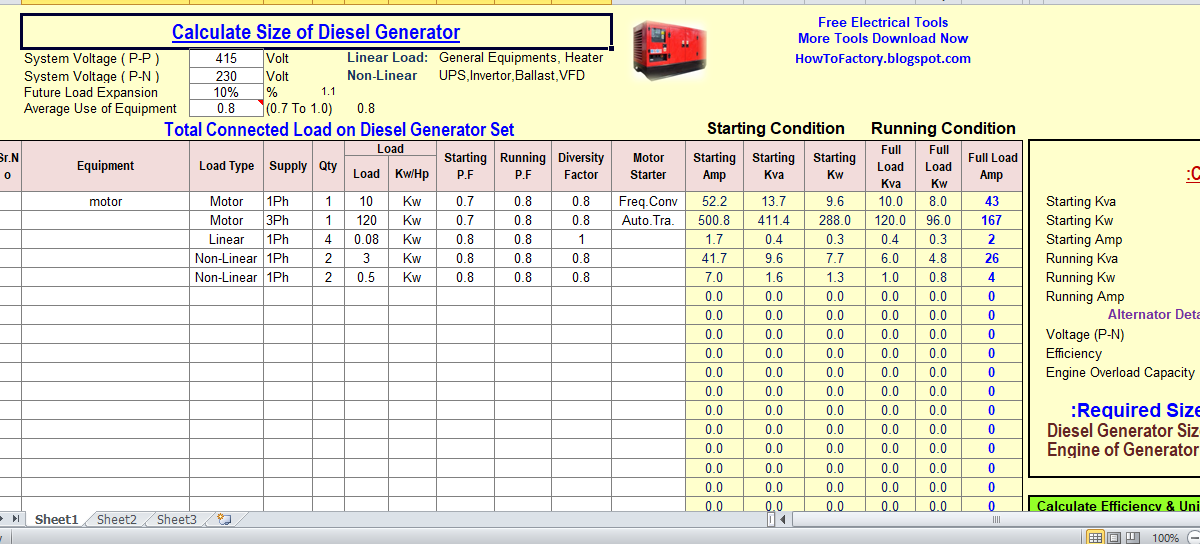
Task: Click horizontal scrollbar left arrow
Action: point(784,520)
